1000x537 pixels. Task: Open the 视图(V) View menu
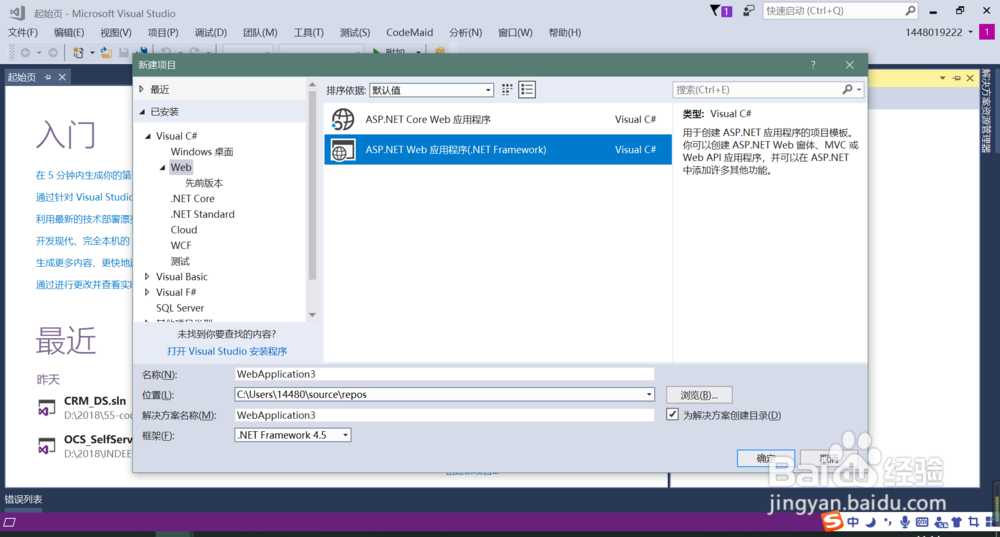(115, 33)
